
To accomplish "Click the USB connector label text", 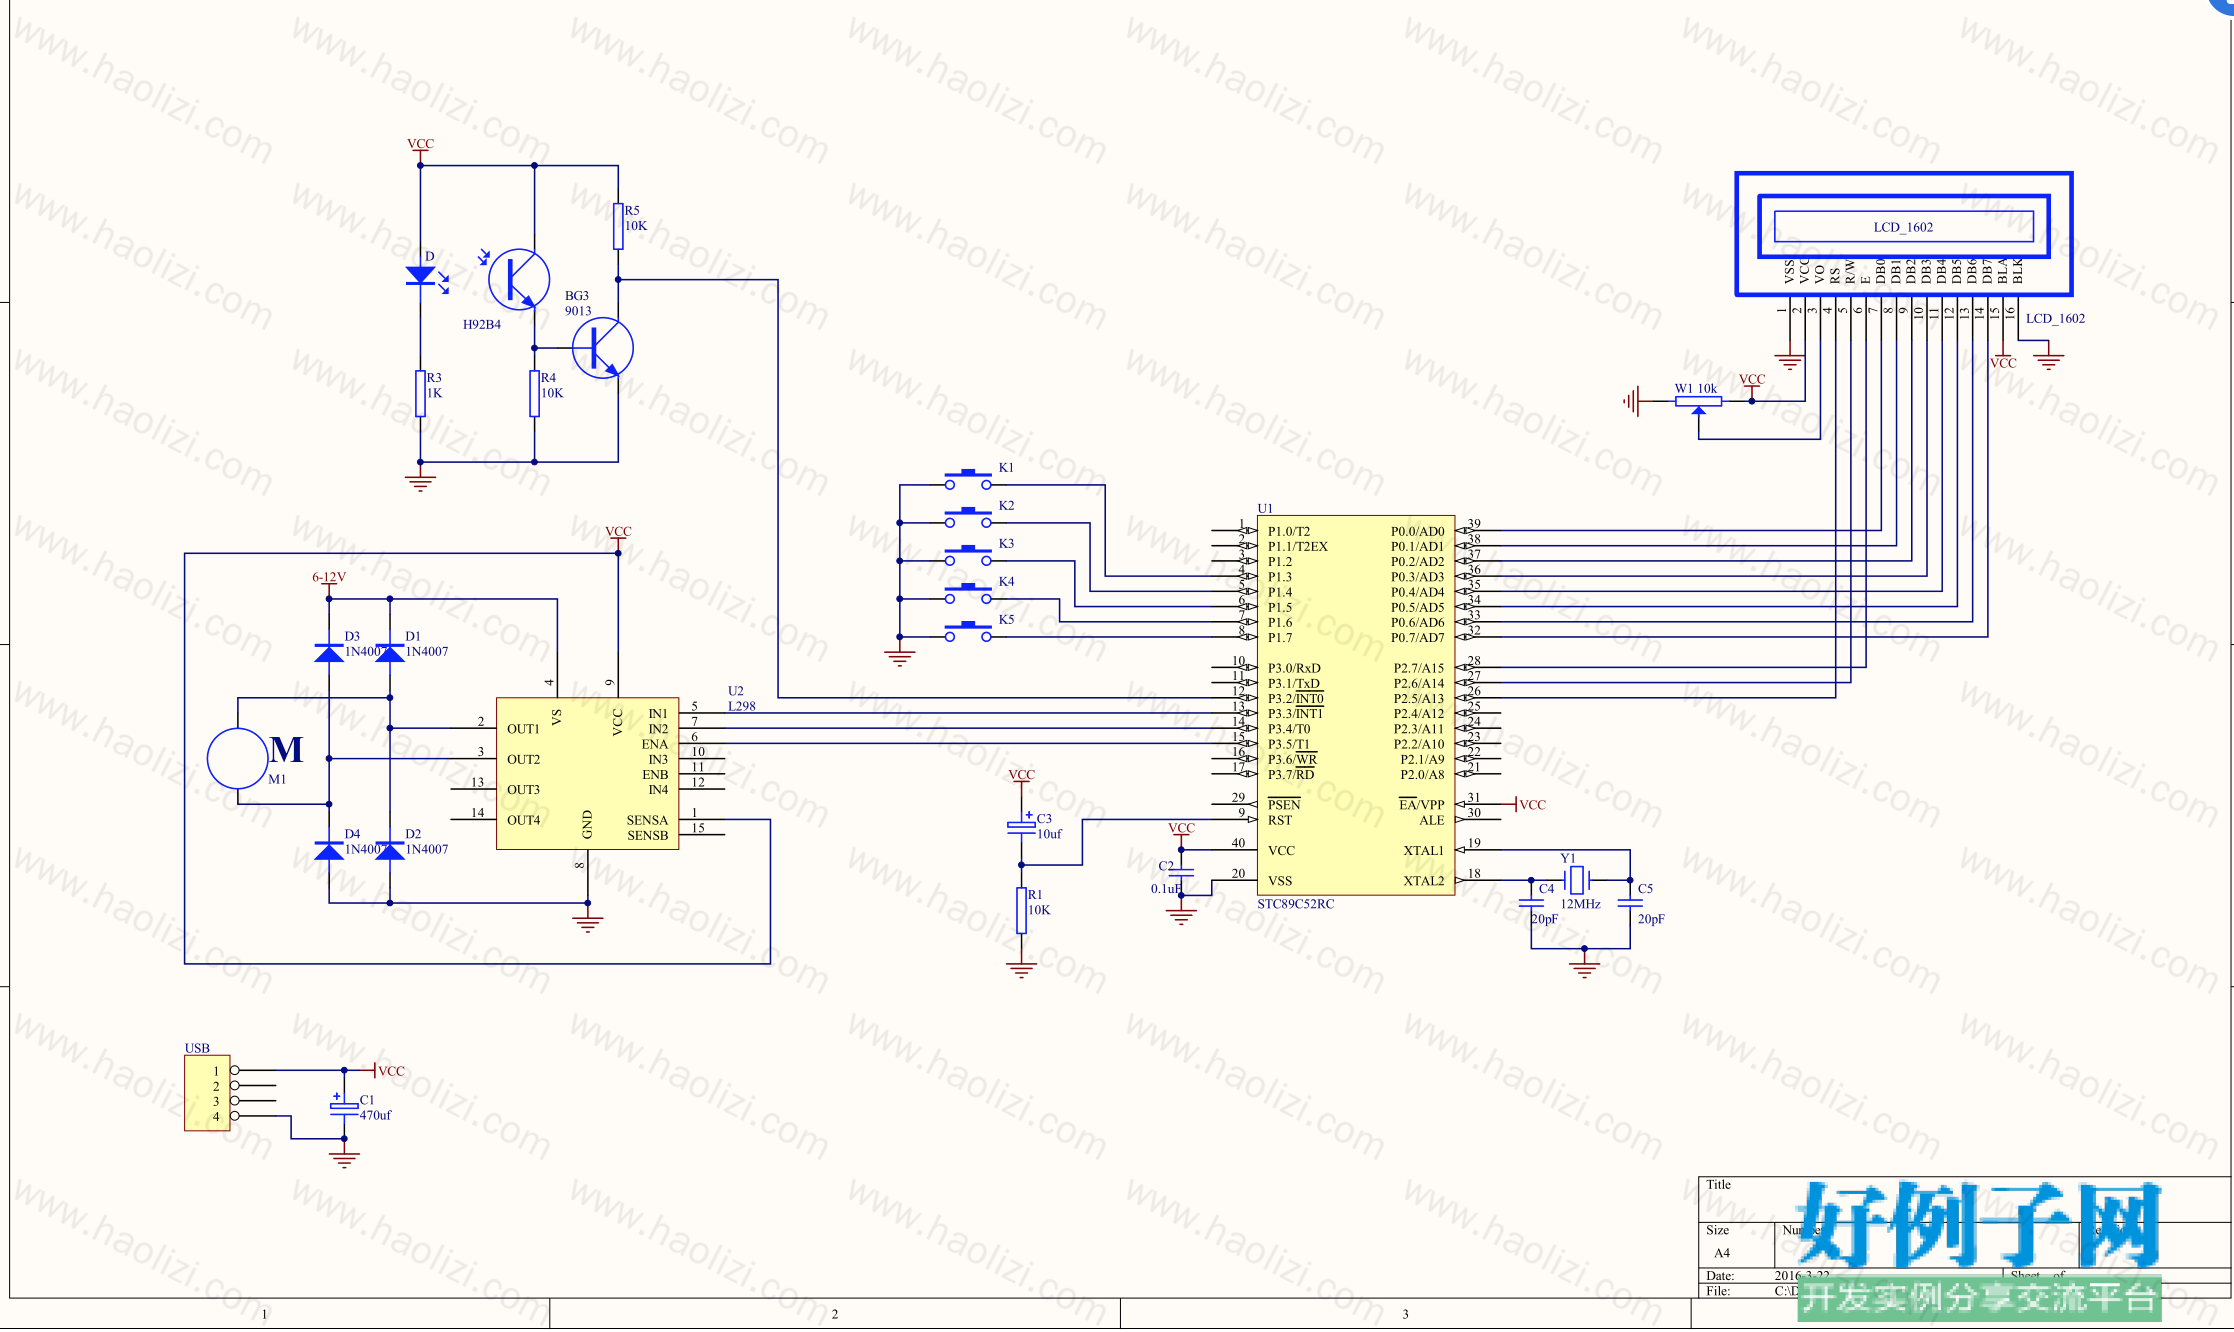I will 197,1048.
